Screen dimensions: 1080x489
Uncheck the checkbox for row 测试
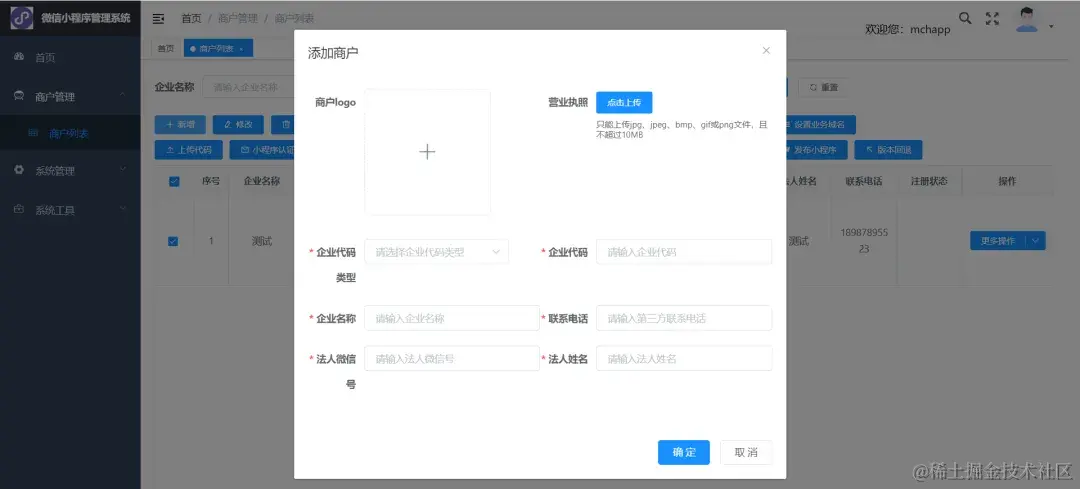tap(174, 241)
